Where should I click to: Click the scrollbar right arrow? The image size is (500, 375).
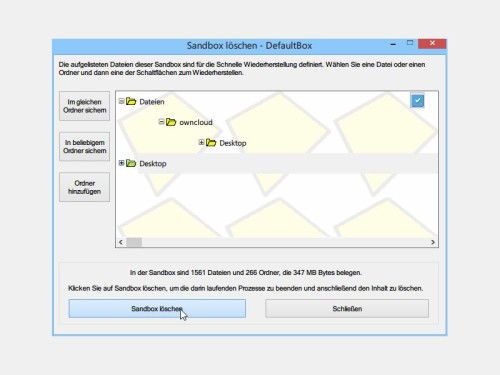tap(433, 242)
